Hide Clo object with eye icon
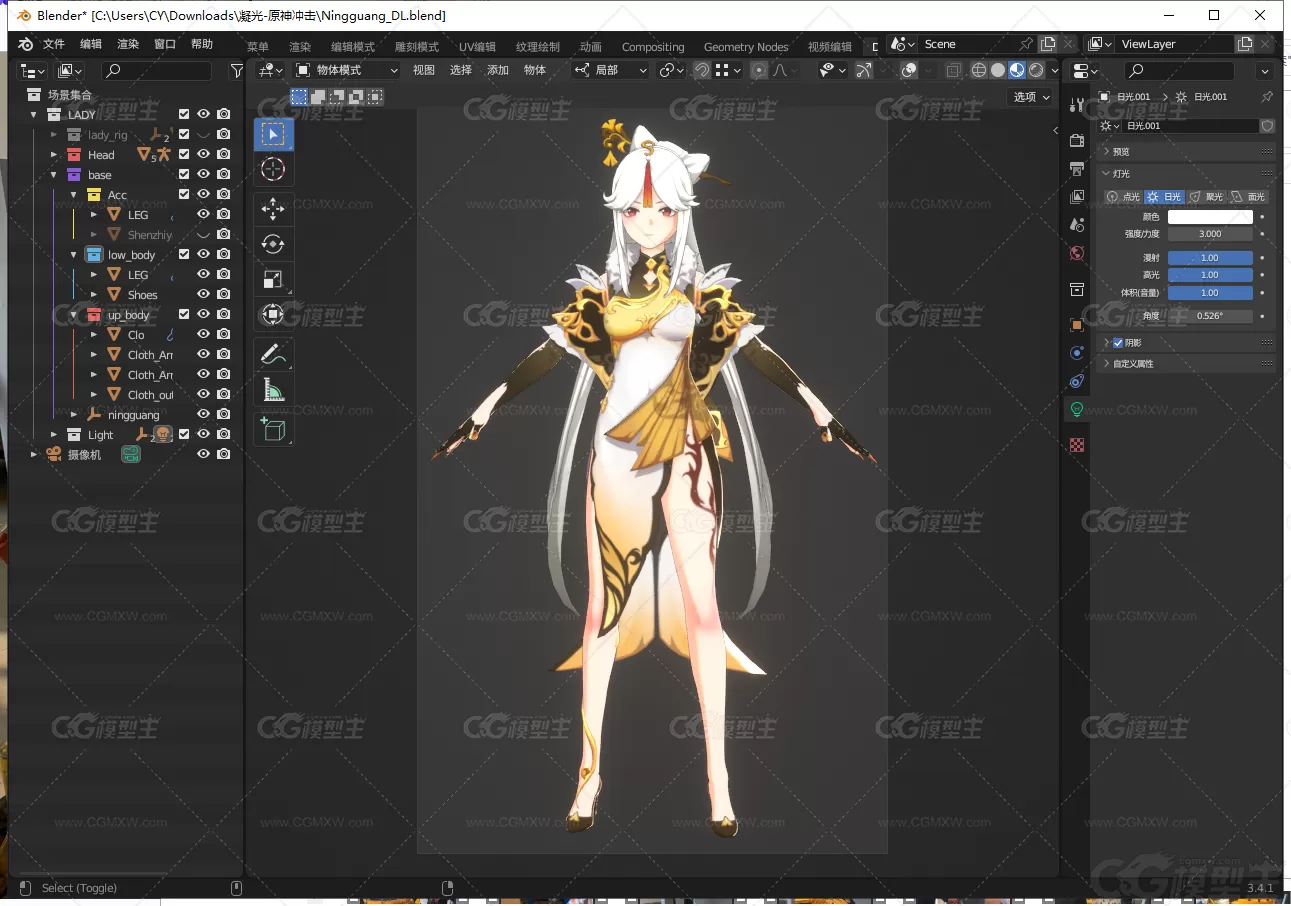1291x906 pixels. [203, 335]
